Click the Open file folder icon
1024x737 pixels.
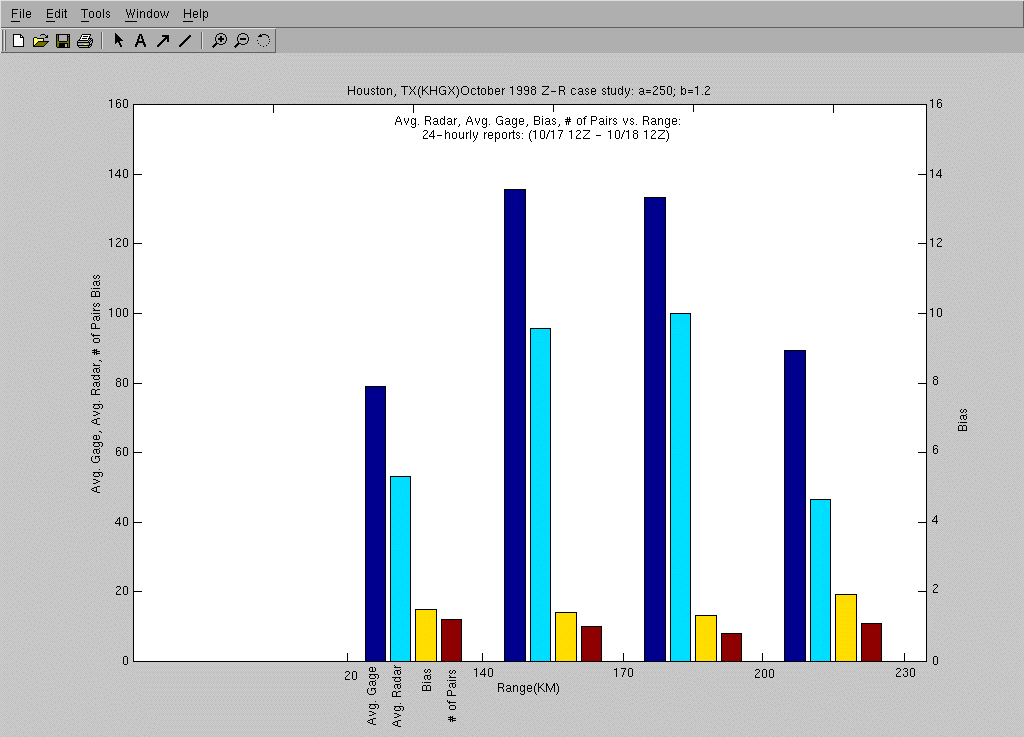[40, 41]
